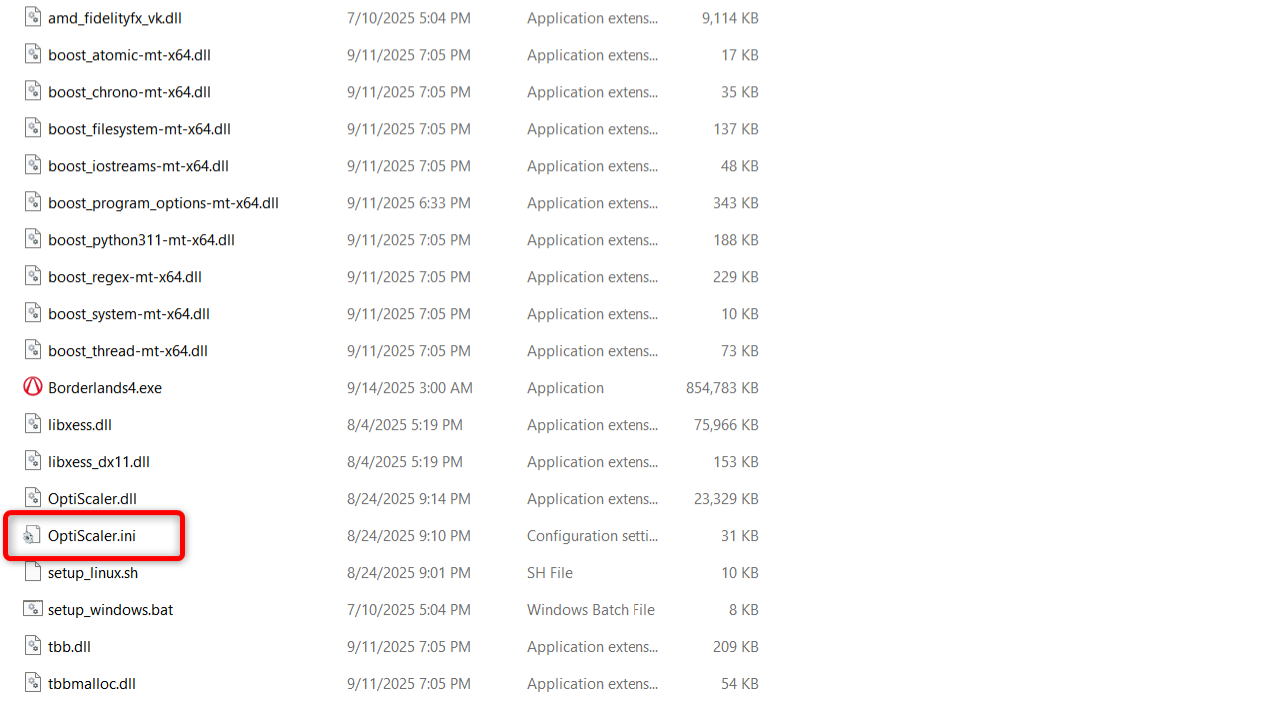1270x714 pixels.
Task: Click the 854,783 KB size of Borderlands4.exe
Action: coord(721,388)
